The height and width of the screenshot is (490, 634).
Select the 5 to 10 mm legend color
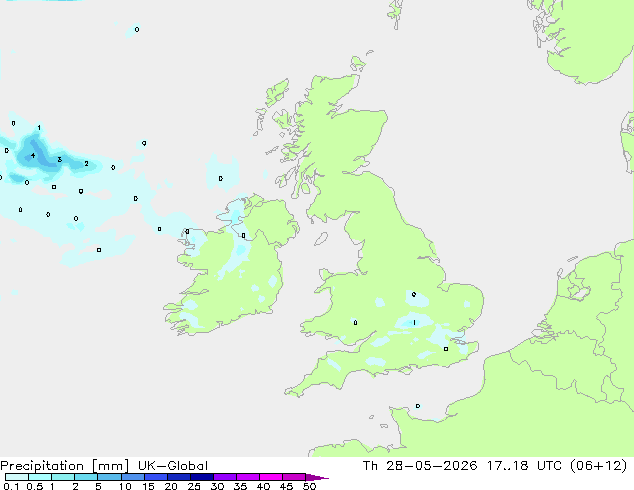point(110,477)
